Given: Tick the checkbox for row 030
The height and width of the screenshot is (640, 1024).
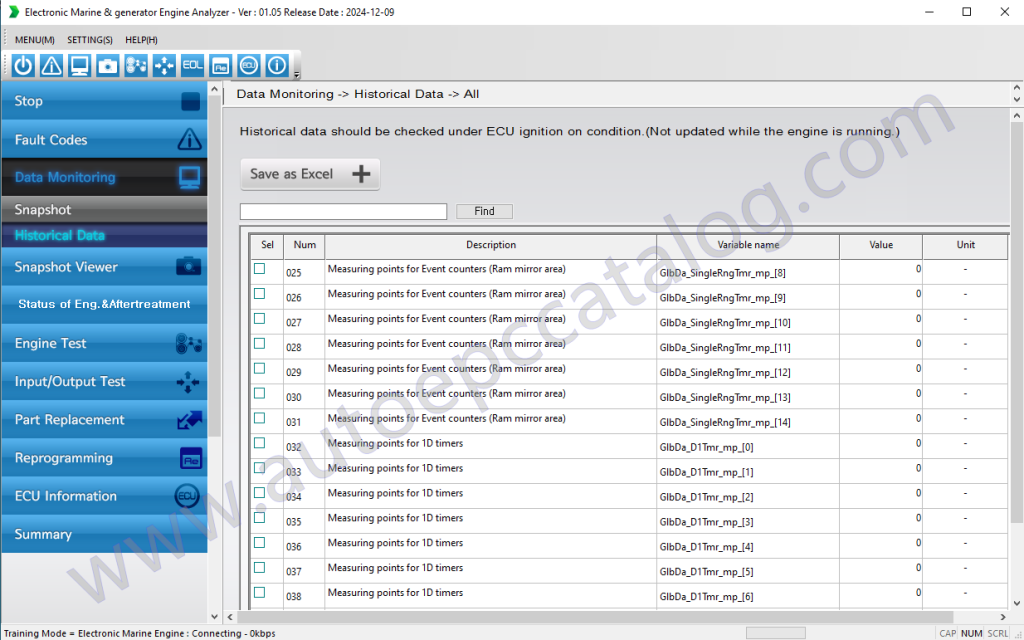Looking at the screenshot, I should [x=259, y=393].
